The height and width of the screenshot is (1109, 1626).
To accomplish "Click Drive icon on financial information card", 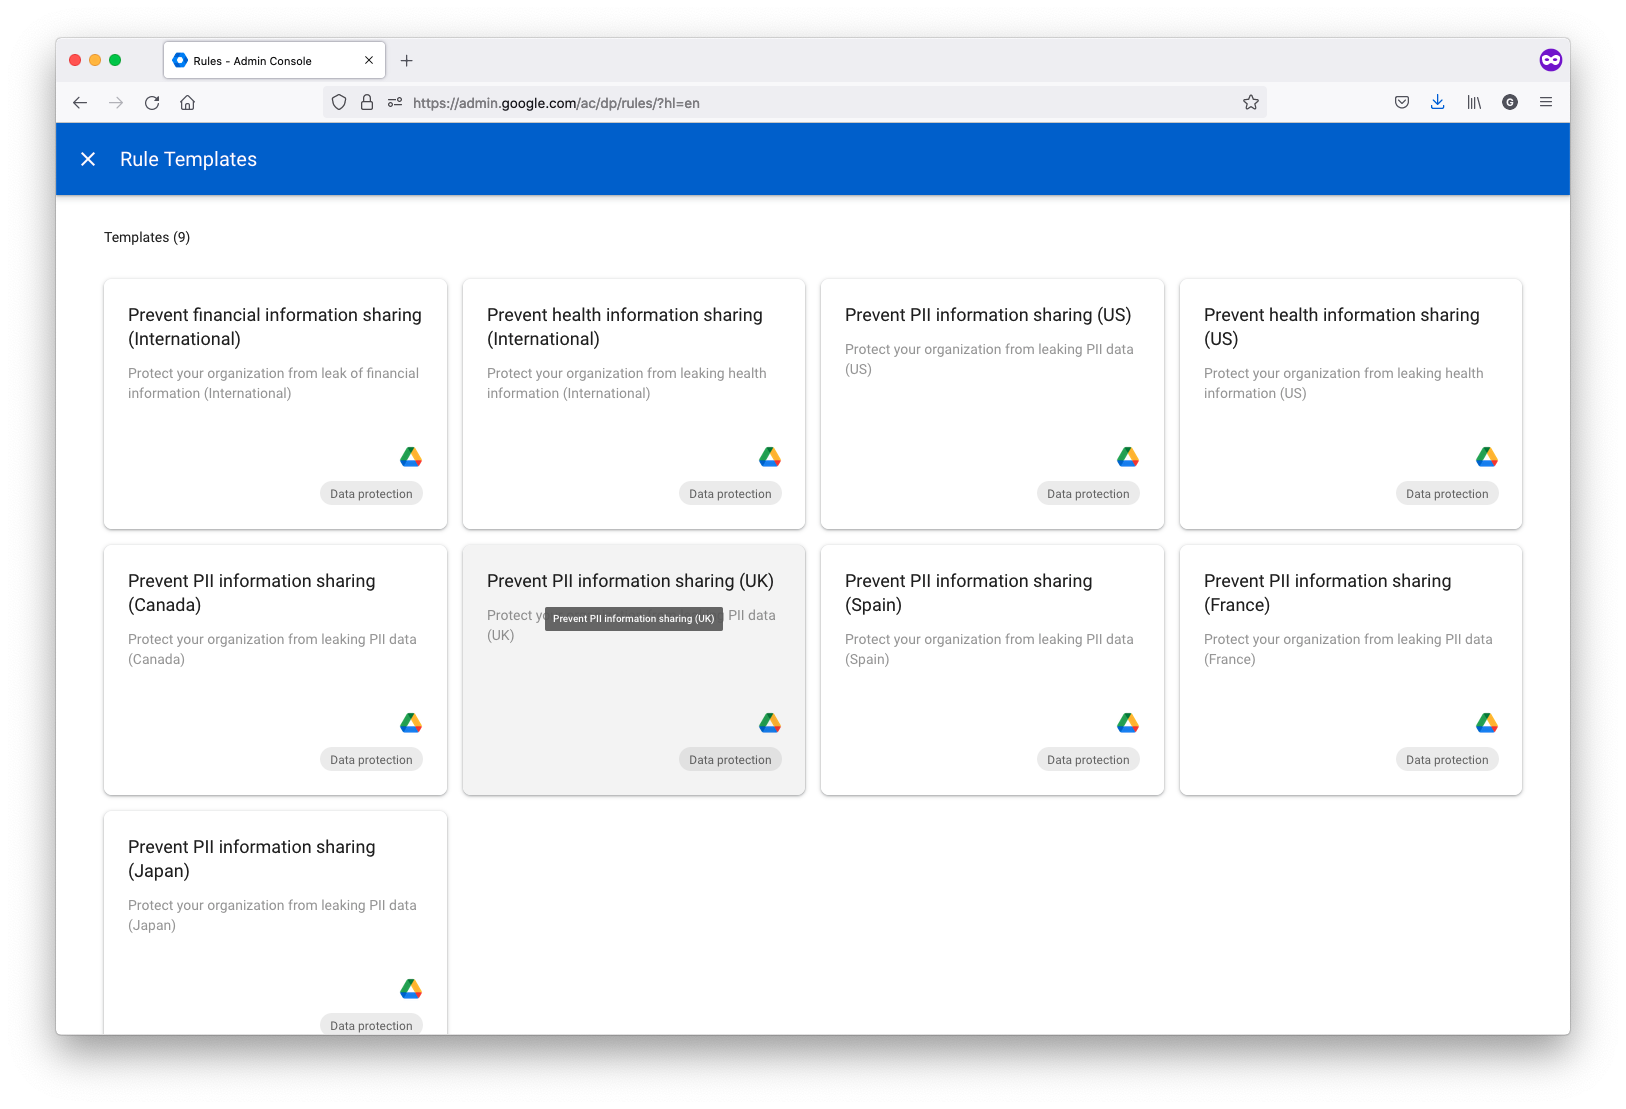I will (x=411, y=457).
